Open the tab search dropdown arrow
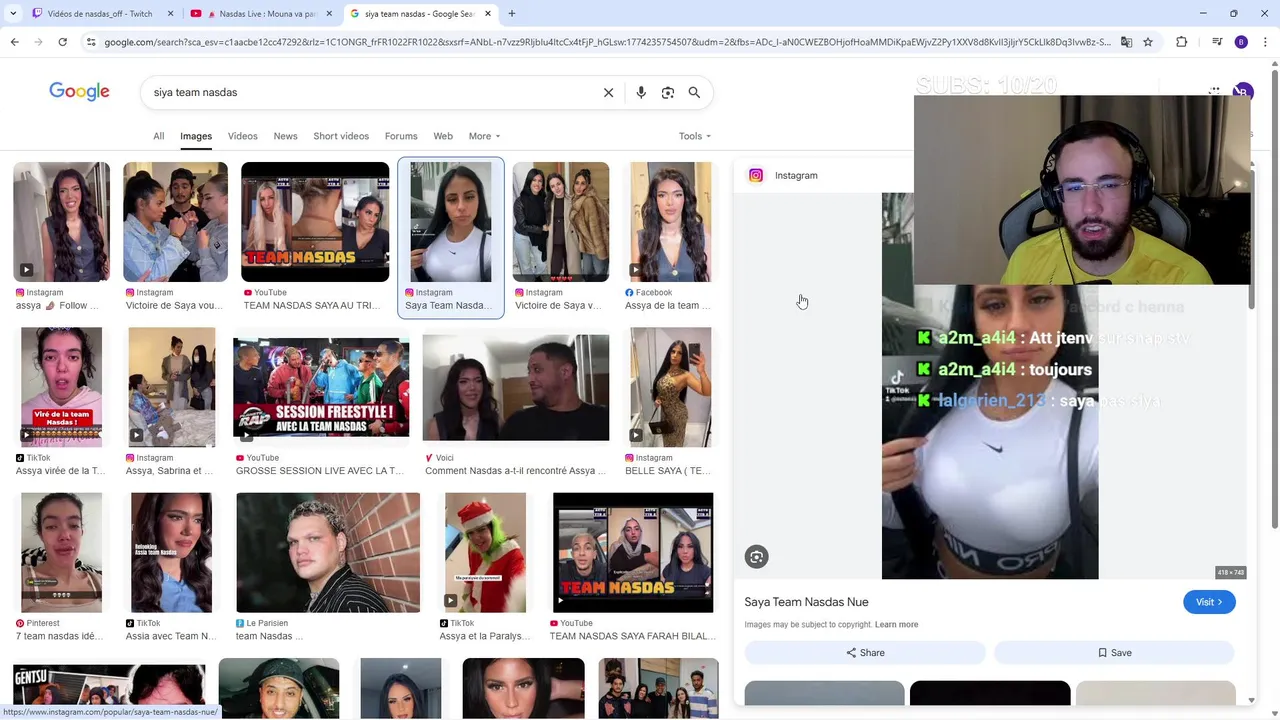 coord(13,14)
